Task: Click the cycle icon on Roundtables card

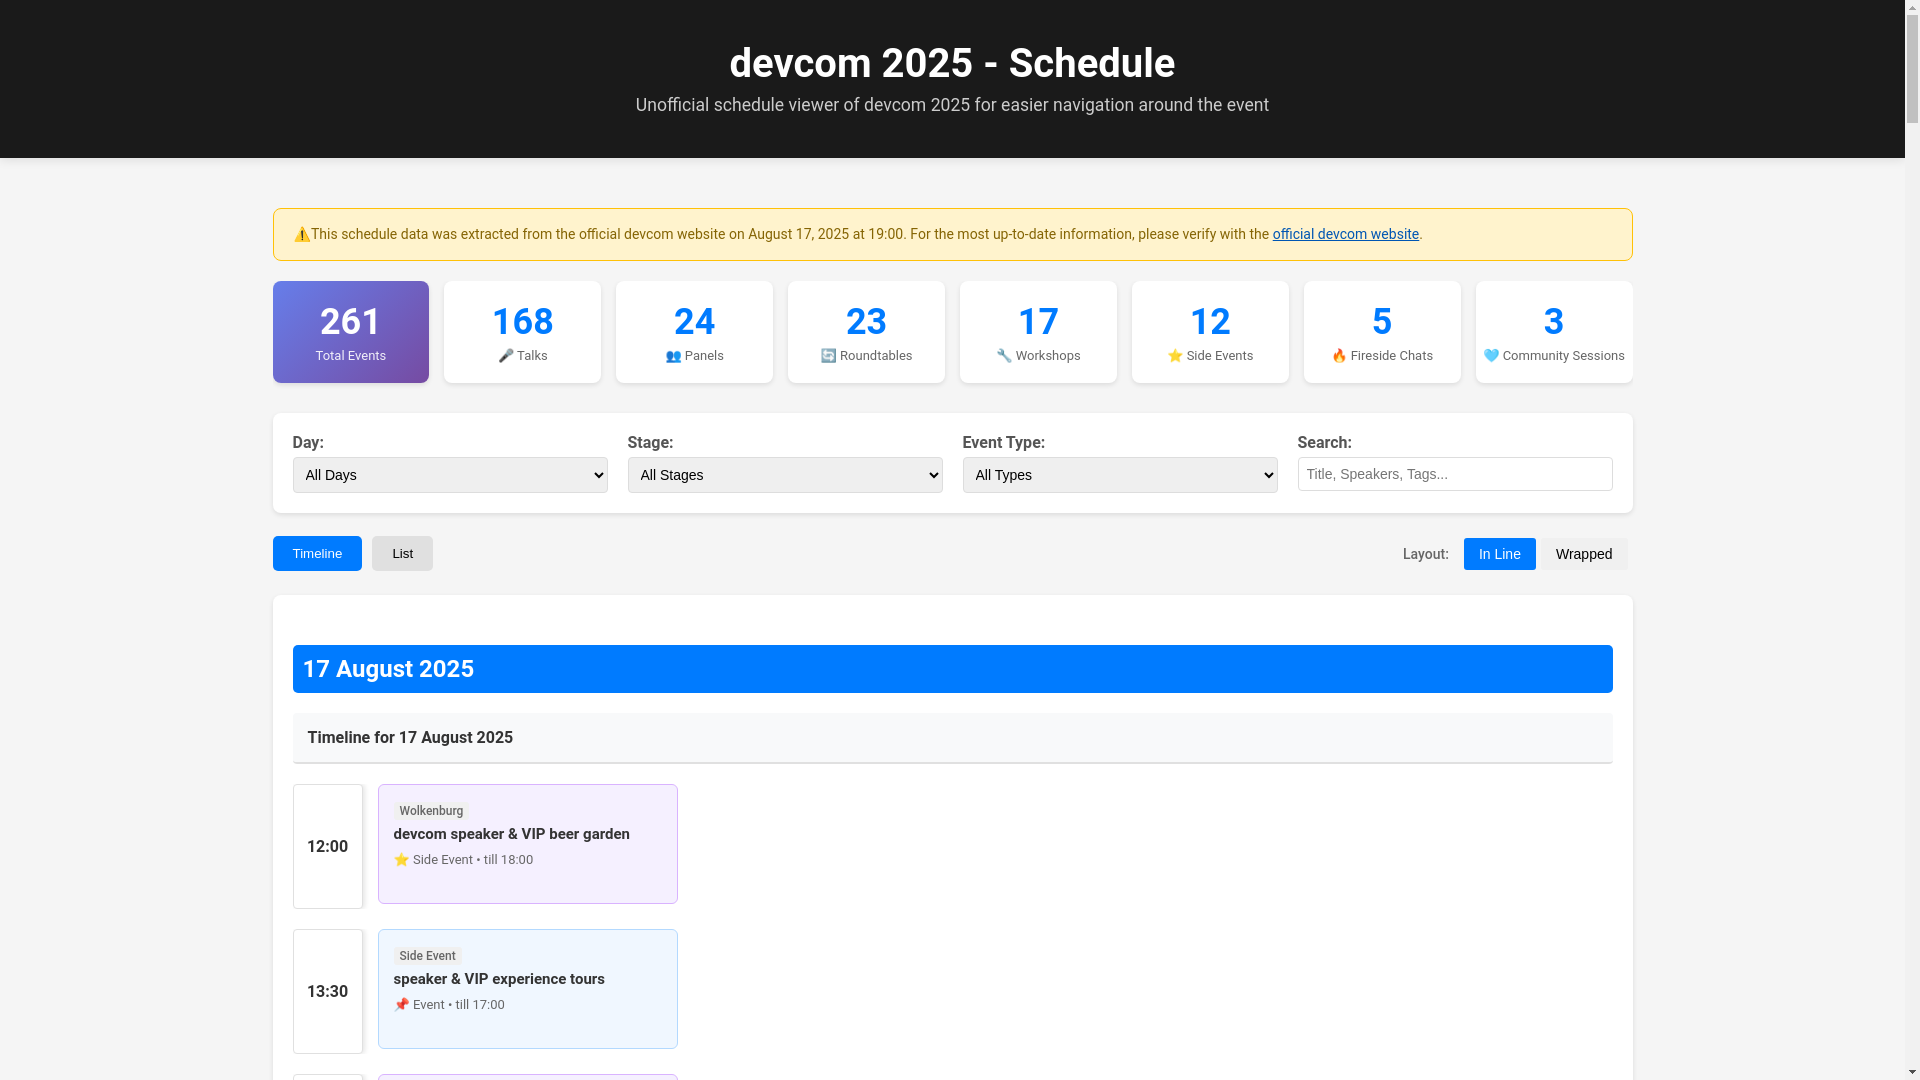Action: [828, 356]
